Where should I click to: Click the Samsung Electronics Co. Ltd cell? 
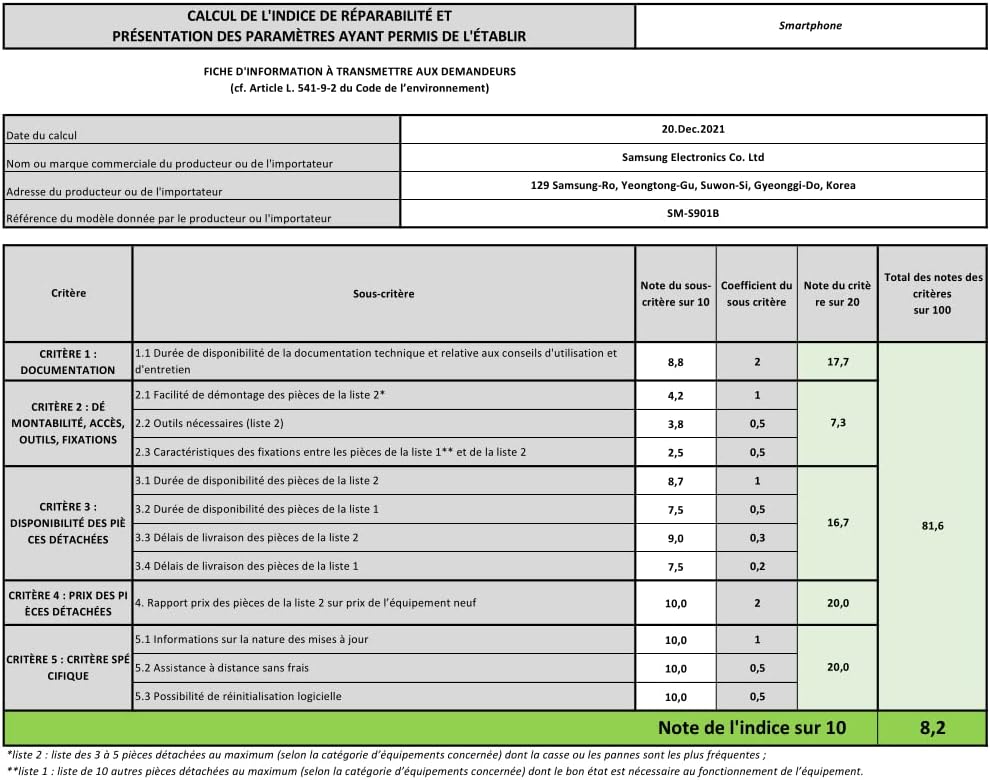click(693, 158)
